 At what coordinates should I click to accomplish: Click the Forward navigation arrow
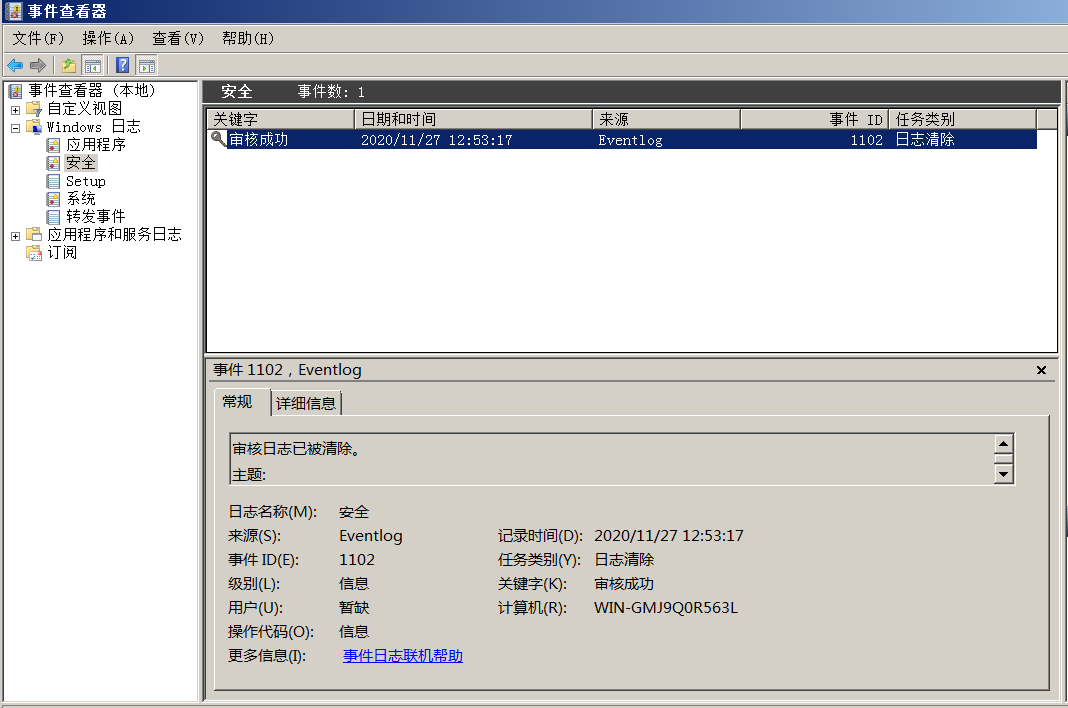coord(38,65)
